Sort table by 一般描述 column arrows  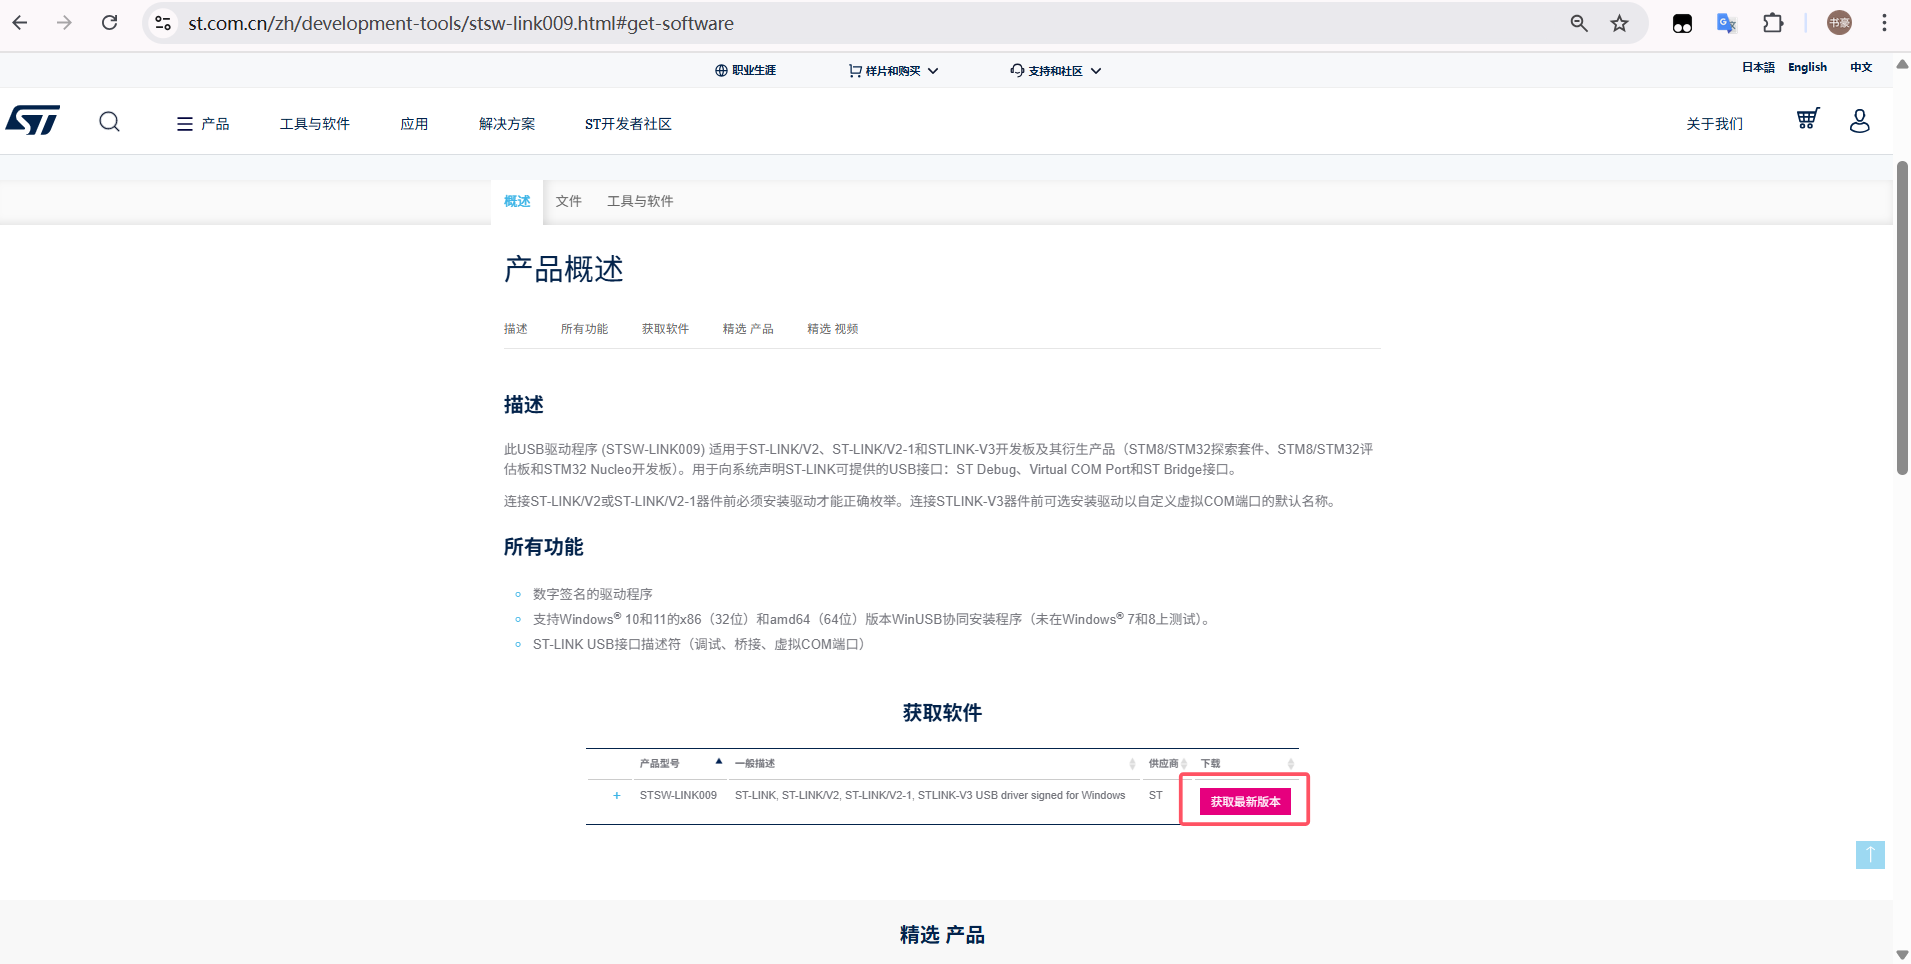point(1132,764)
